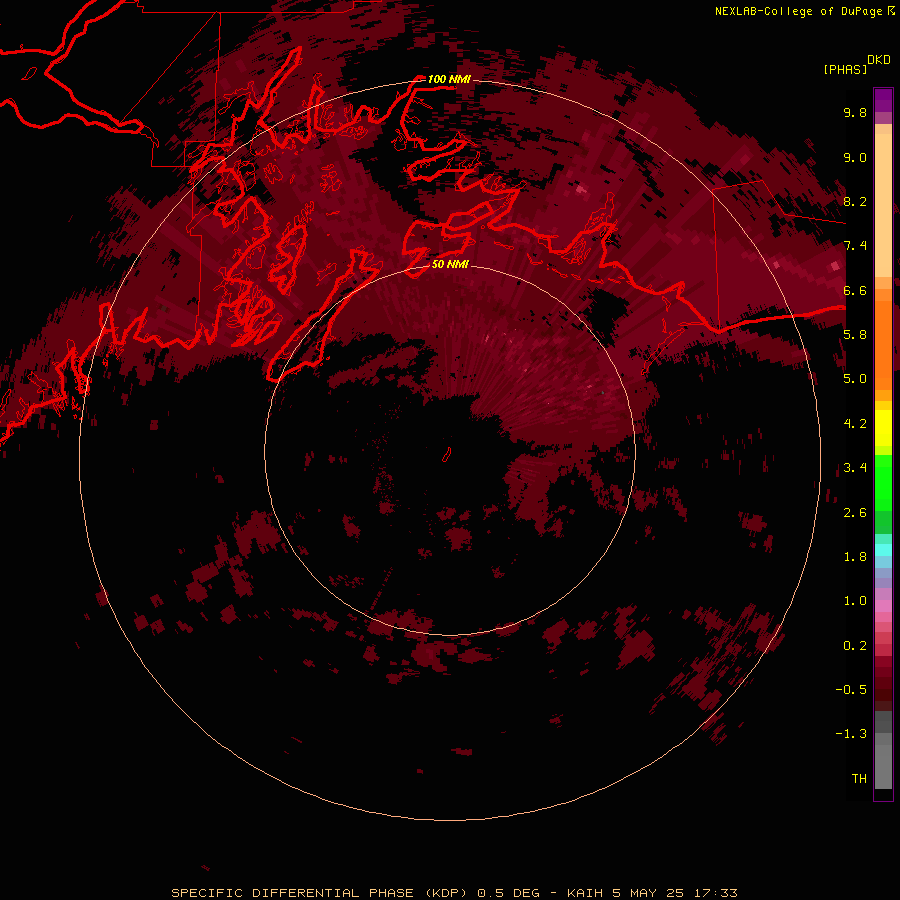Click the DKD label above the color scale
This screenshot has height=900, width=900.
[879, 60]
